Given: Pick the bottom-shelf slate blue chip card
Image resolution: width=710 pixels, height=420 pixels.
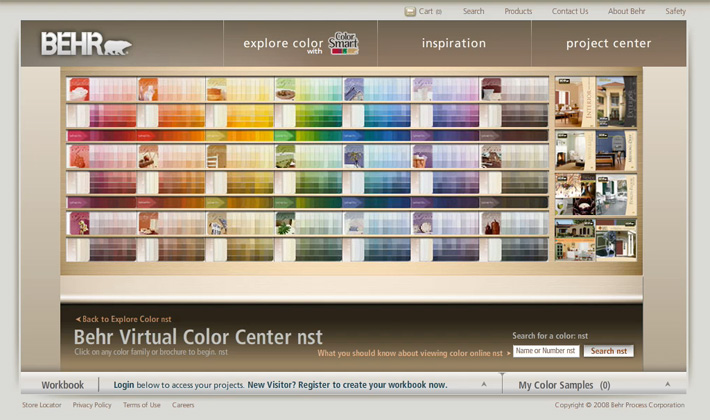Looking at the screenshot, I should 387,250.
